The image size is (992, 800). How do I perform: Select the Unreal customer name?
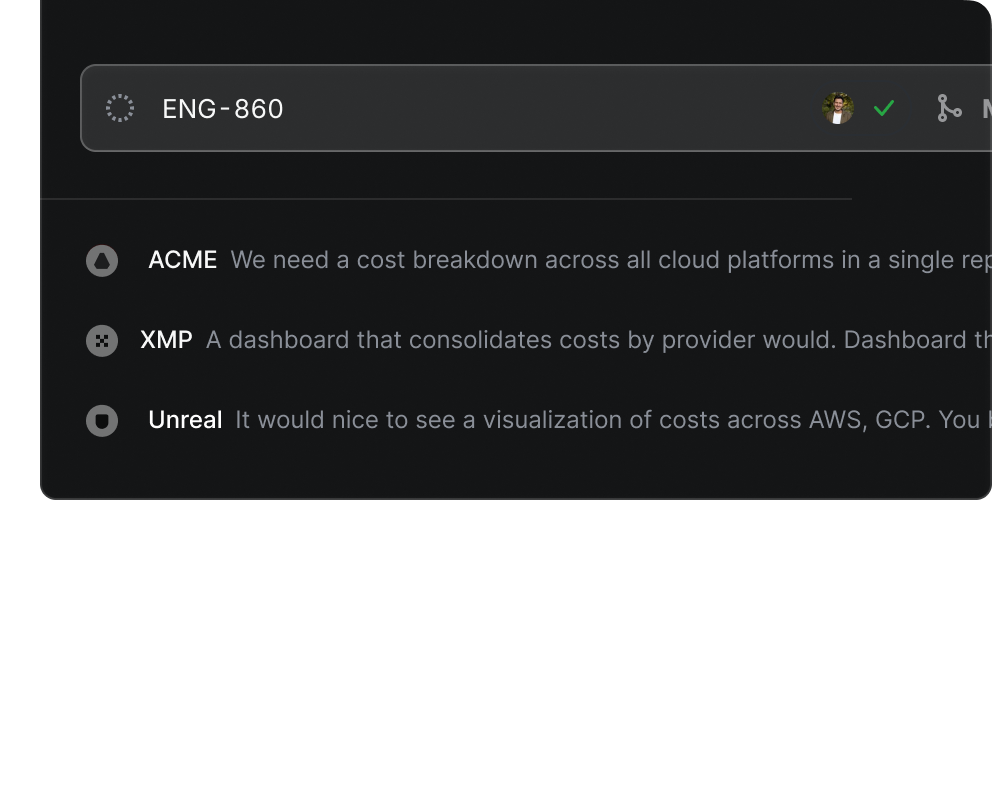(x=185, y=420)
